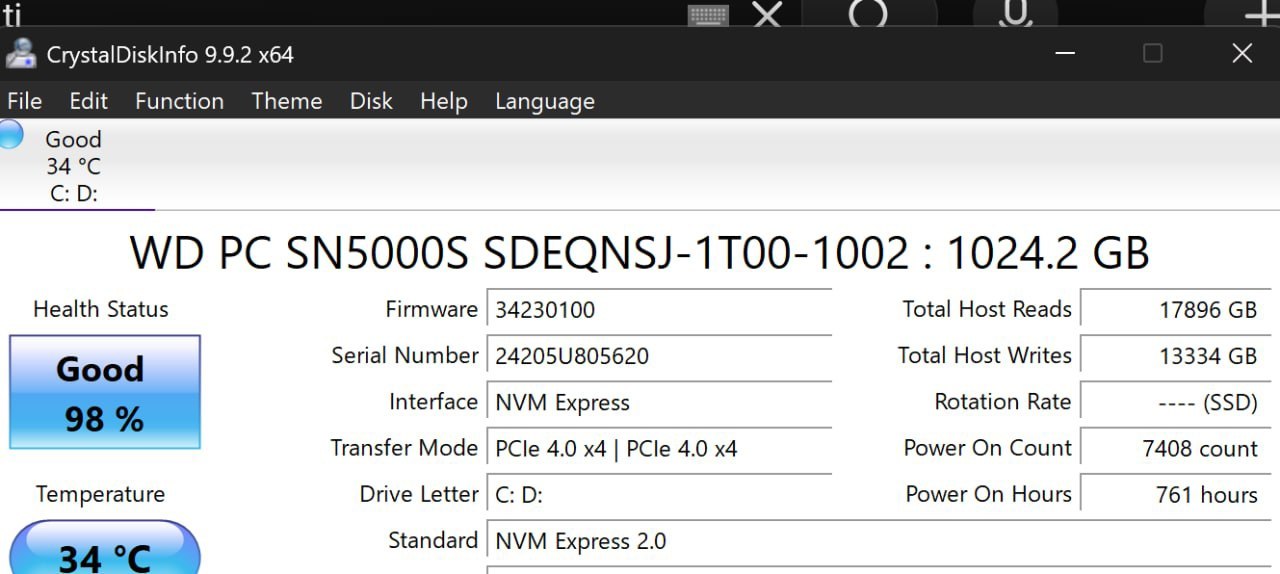The height and width of the screenshot is (574, 1280).
Task: Click the Power On Hours label
Action: (x=988, y=493)
